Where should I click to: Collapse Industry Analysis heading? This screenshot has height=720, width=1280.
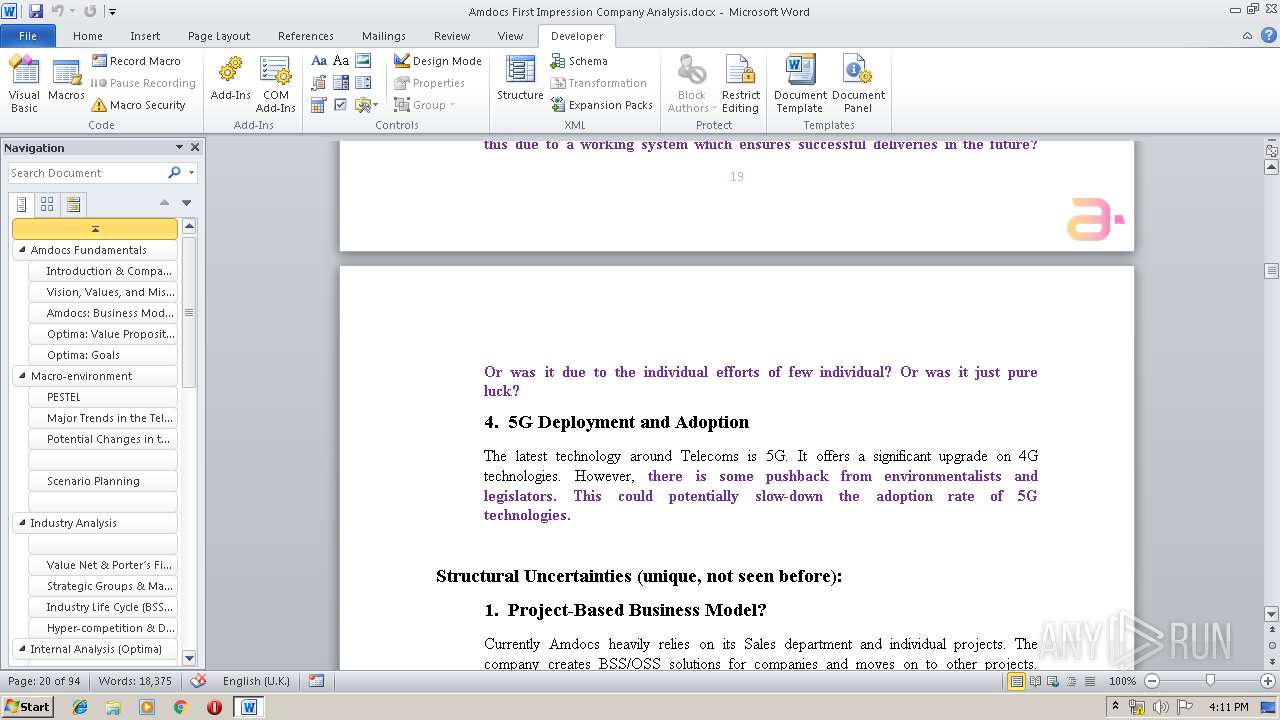click(x=22, y=523)
